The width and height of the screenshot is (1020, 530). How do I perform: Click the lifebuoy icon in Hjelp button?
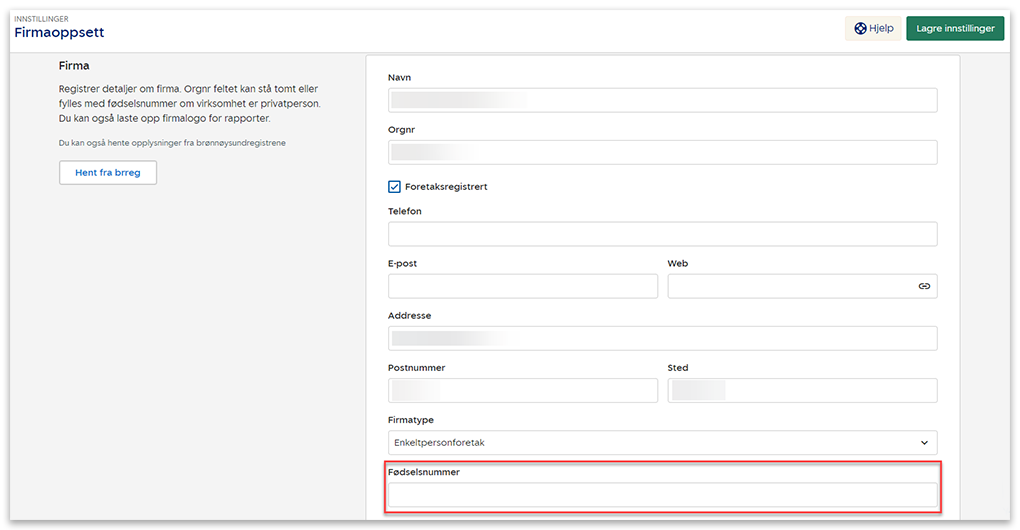point(859,29)
